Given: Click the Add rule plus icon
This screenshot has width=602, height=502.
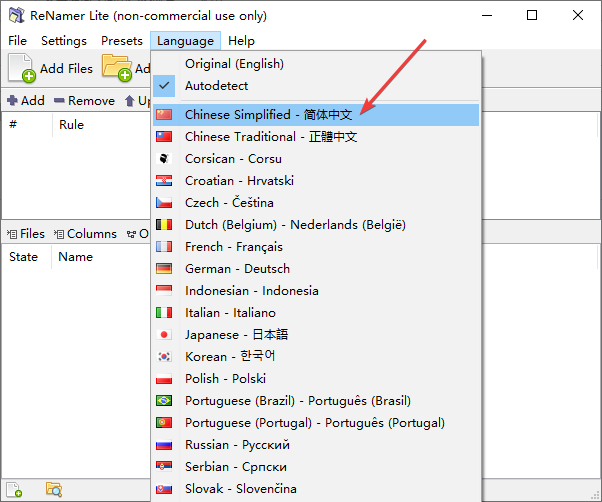Looking at the screenshot, I should (12, 101).
